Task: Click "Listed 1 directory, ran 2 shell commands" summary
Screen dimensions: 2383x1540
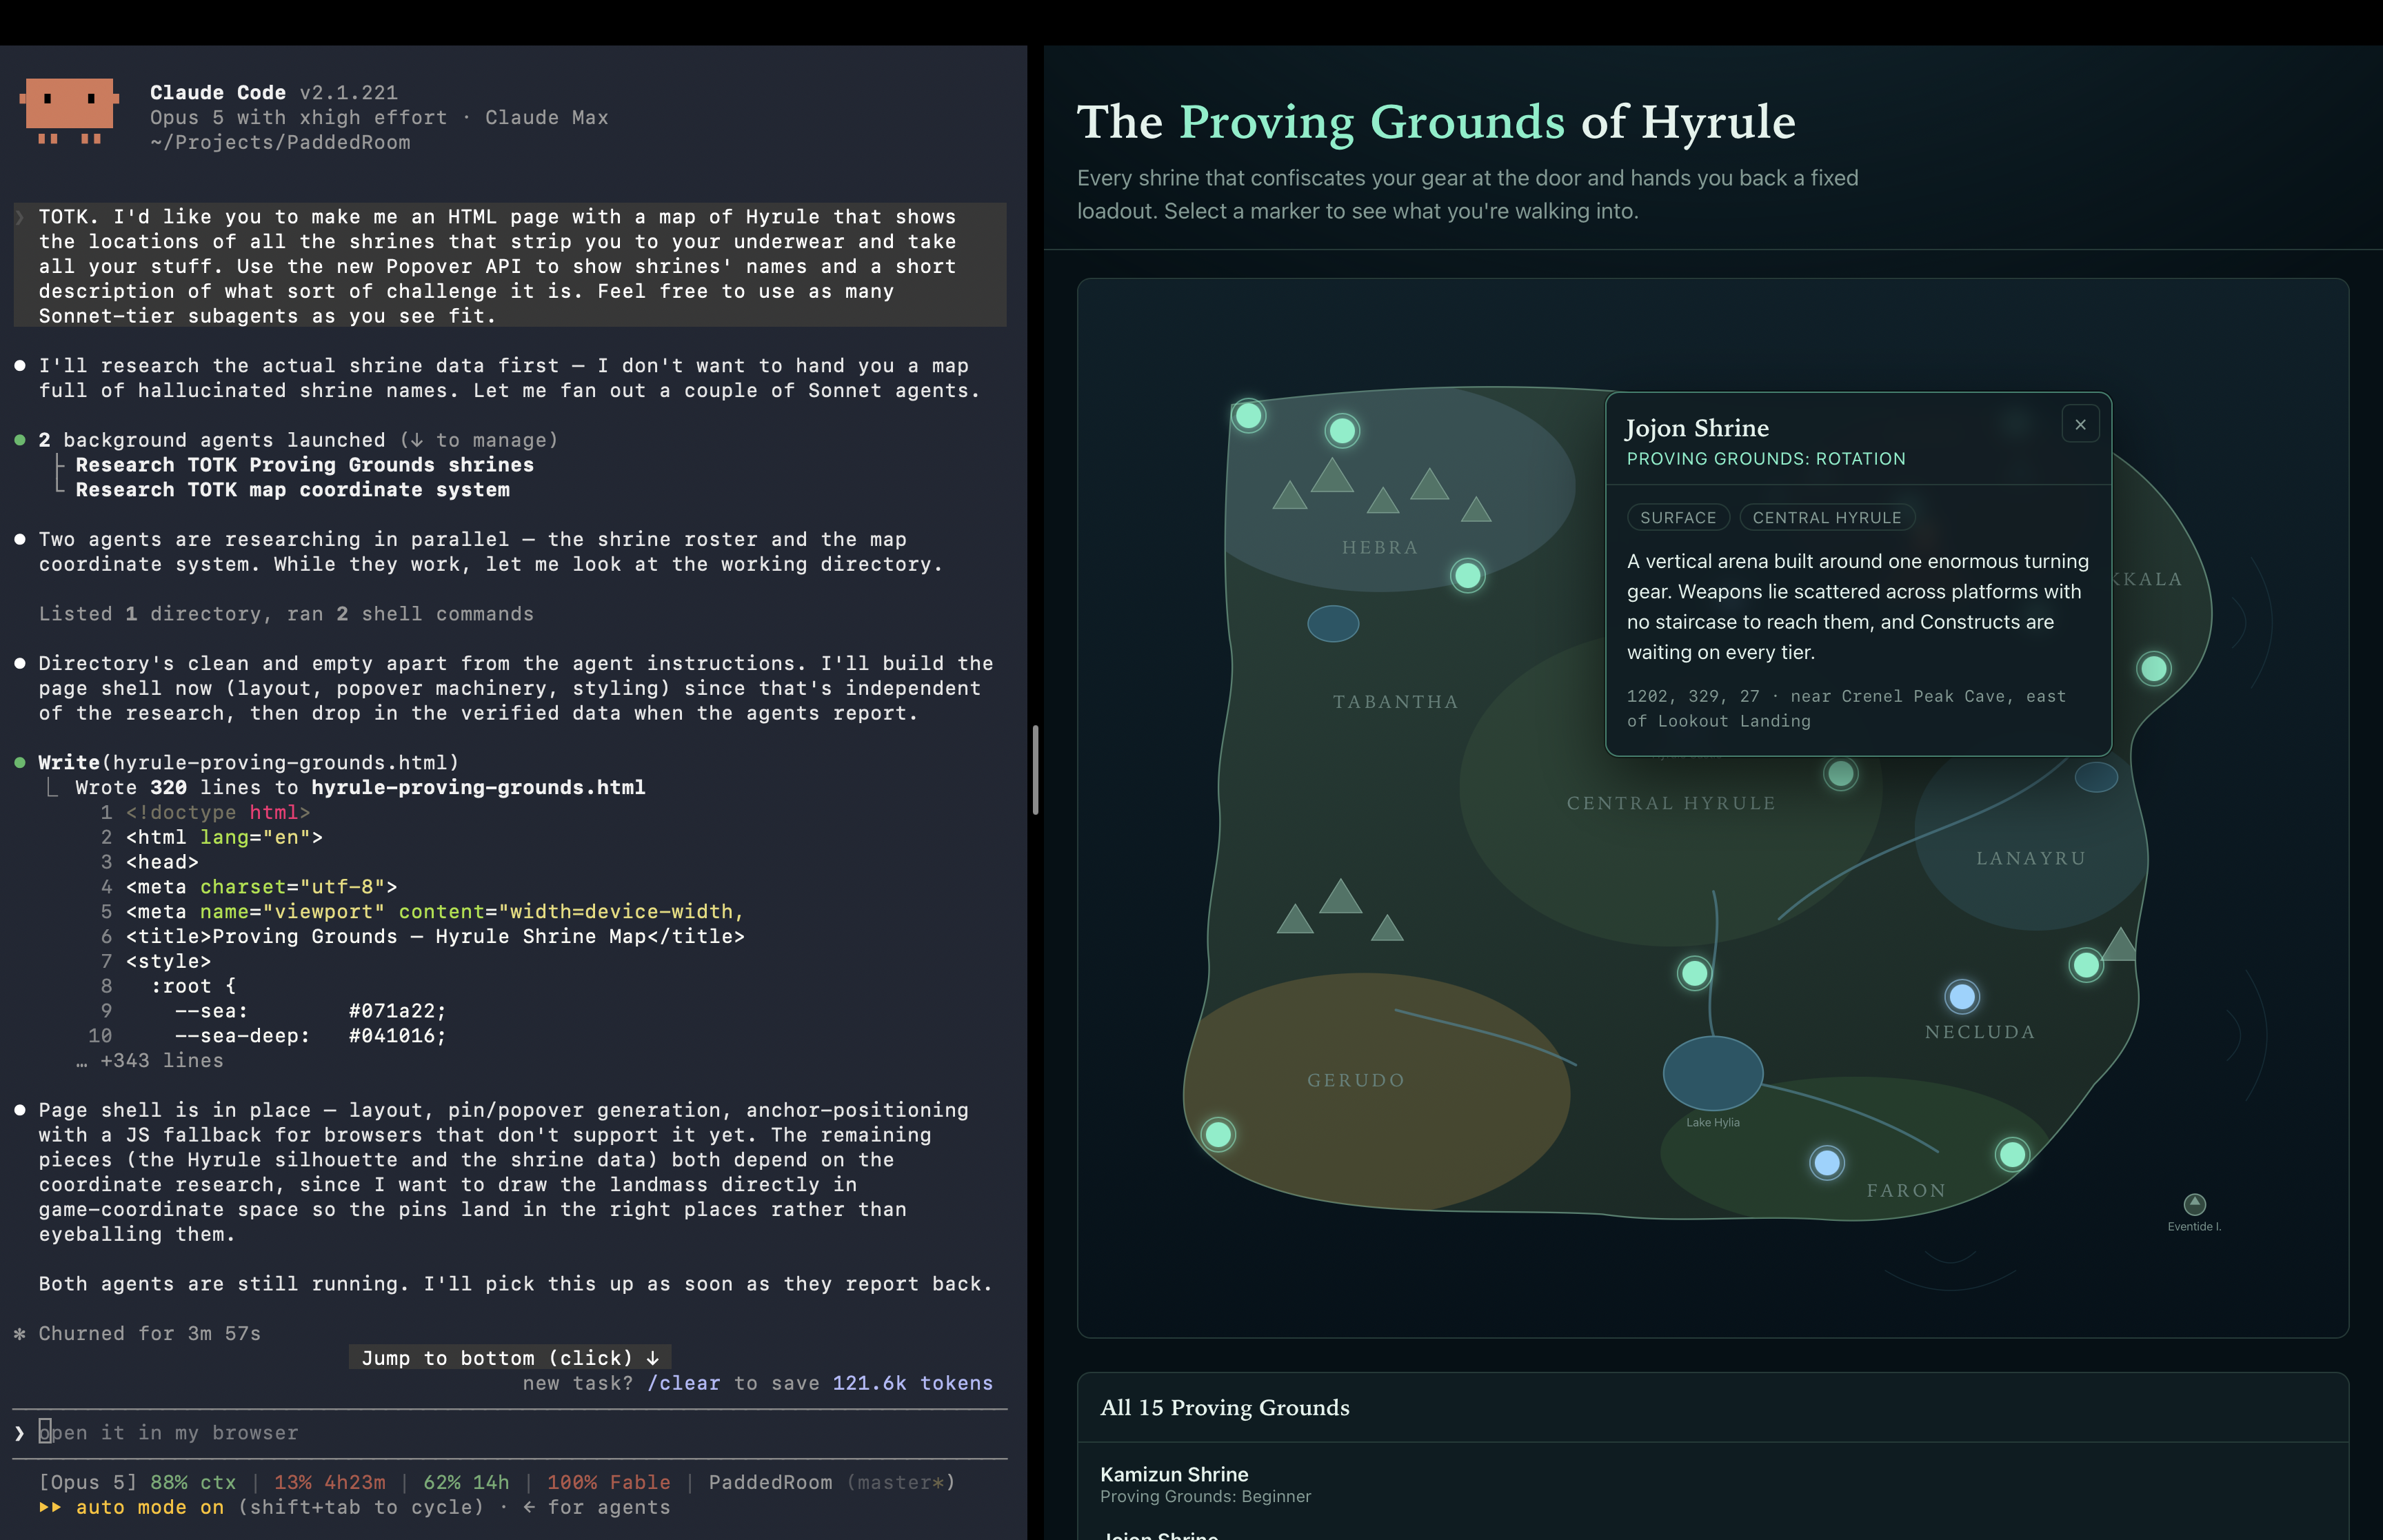Action: pos(286,614)
